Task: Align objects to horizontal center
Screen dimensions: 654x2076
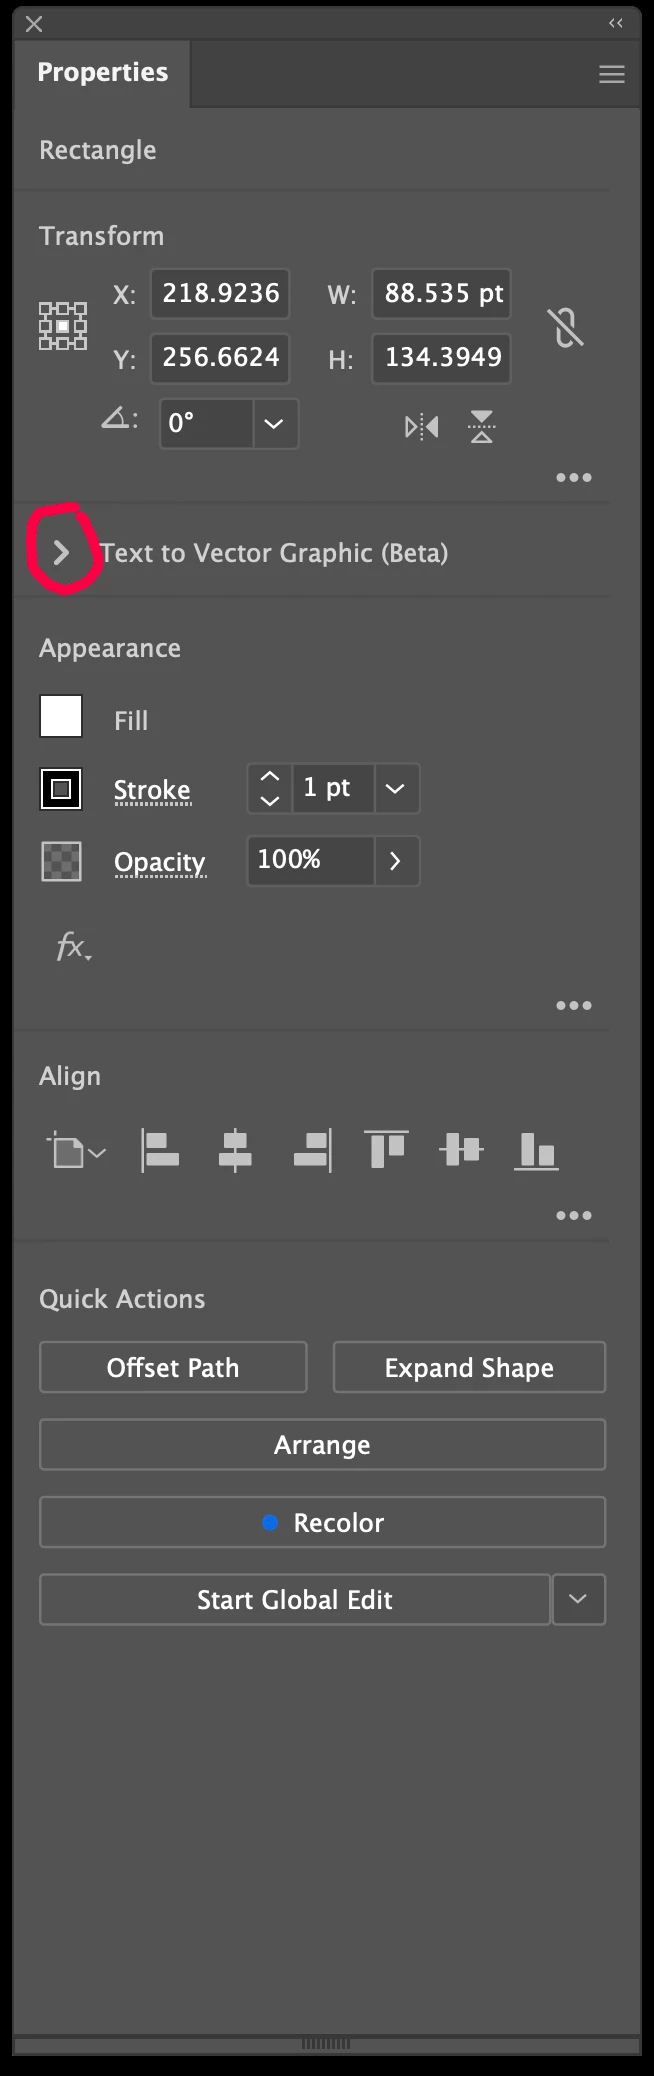Action: [x=235, y=1151]
